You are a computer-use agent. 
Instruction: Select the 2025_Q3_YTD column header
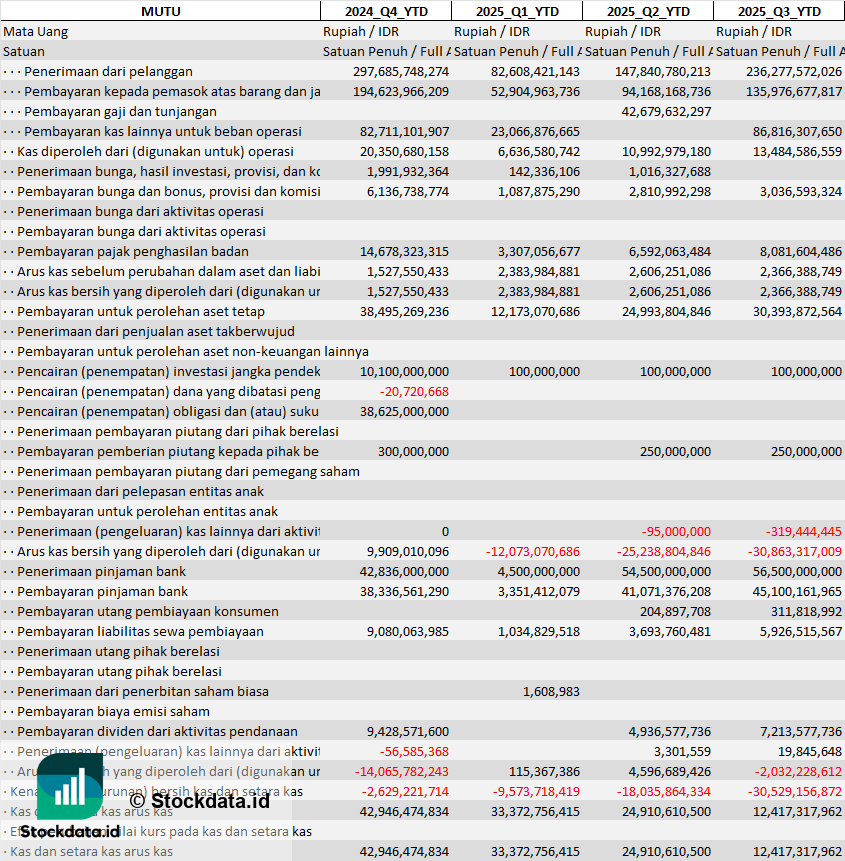[779, 11]
